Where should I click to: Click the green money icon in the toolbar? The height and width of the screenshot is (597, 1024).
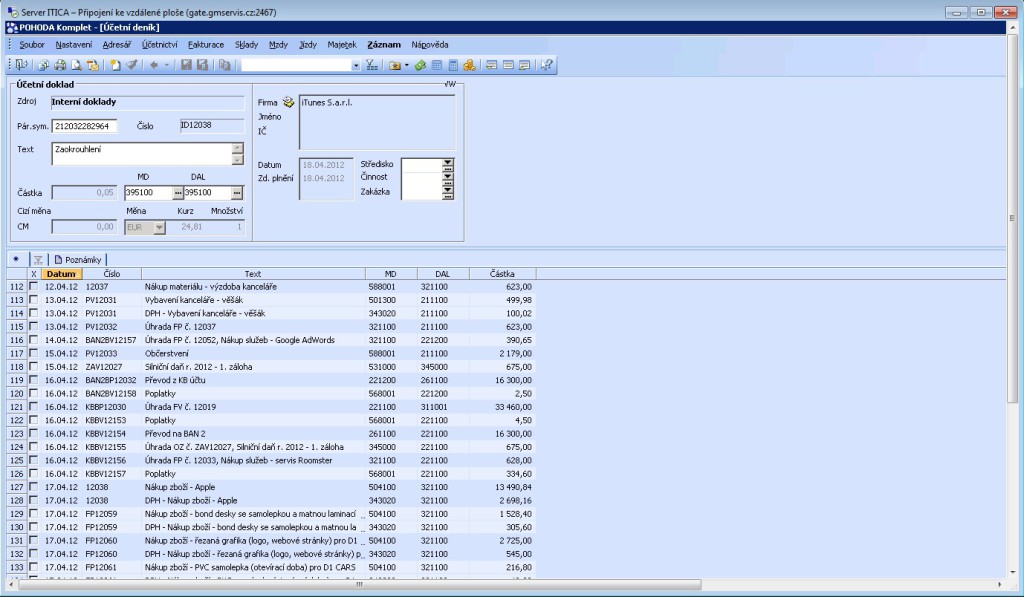tap(421, 65)
